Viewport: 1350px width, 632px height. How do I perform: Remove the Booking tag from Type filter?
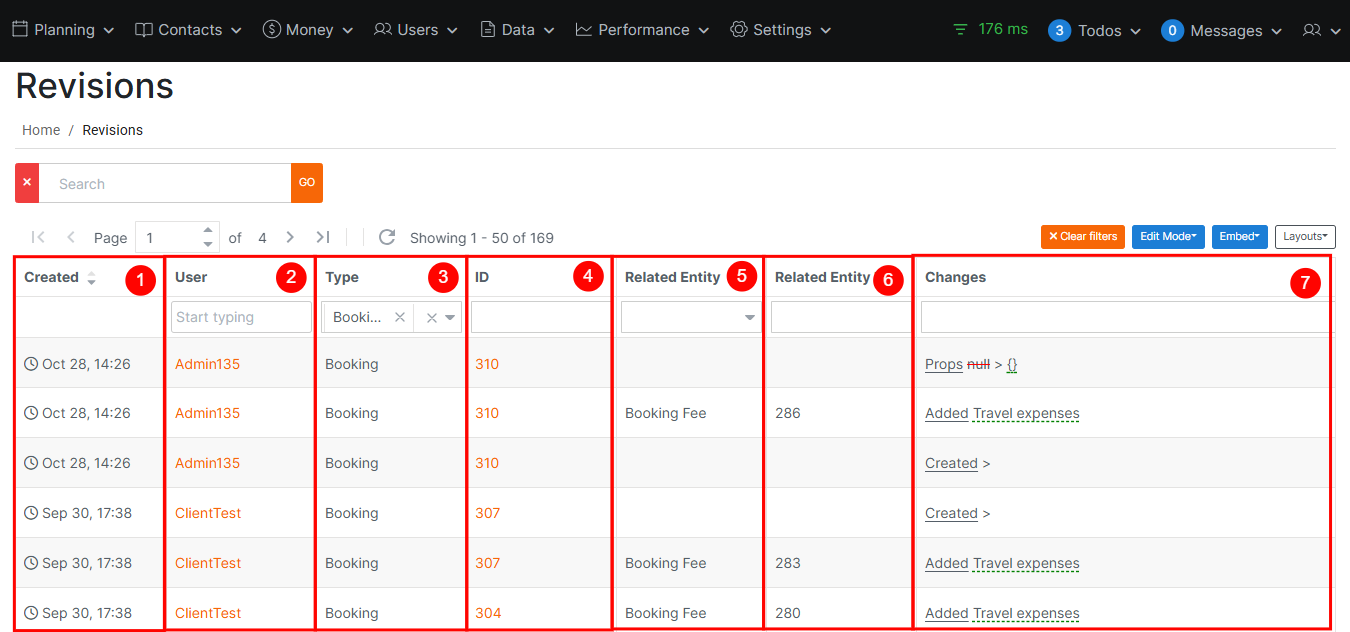coord(400,317)
